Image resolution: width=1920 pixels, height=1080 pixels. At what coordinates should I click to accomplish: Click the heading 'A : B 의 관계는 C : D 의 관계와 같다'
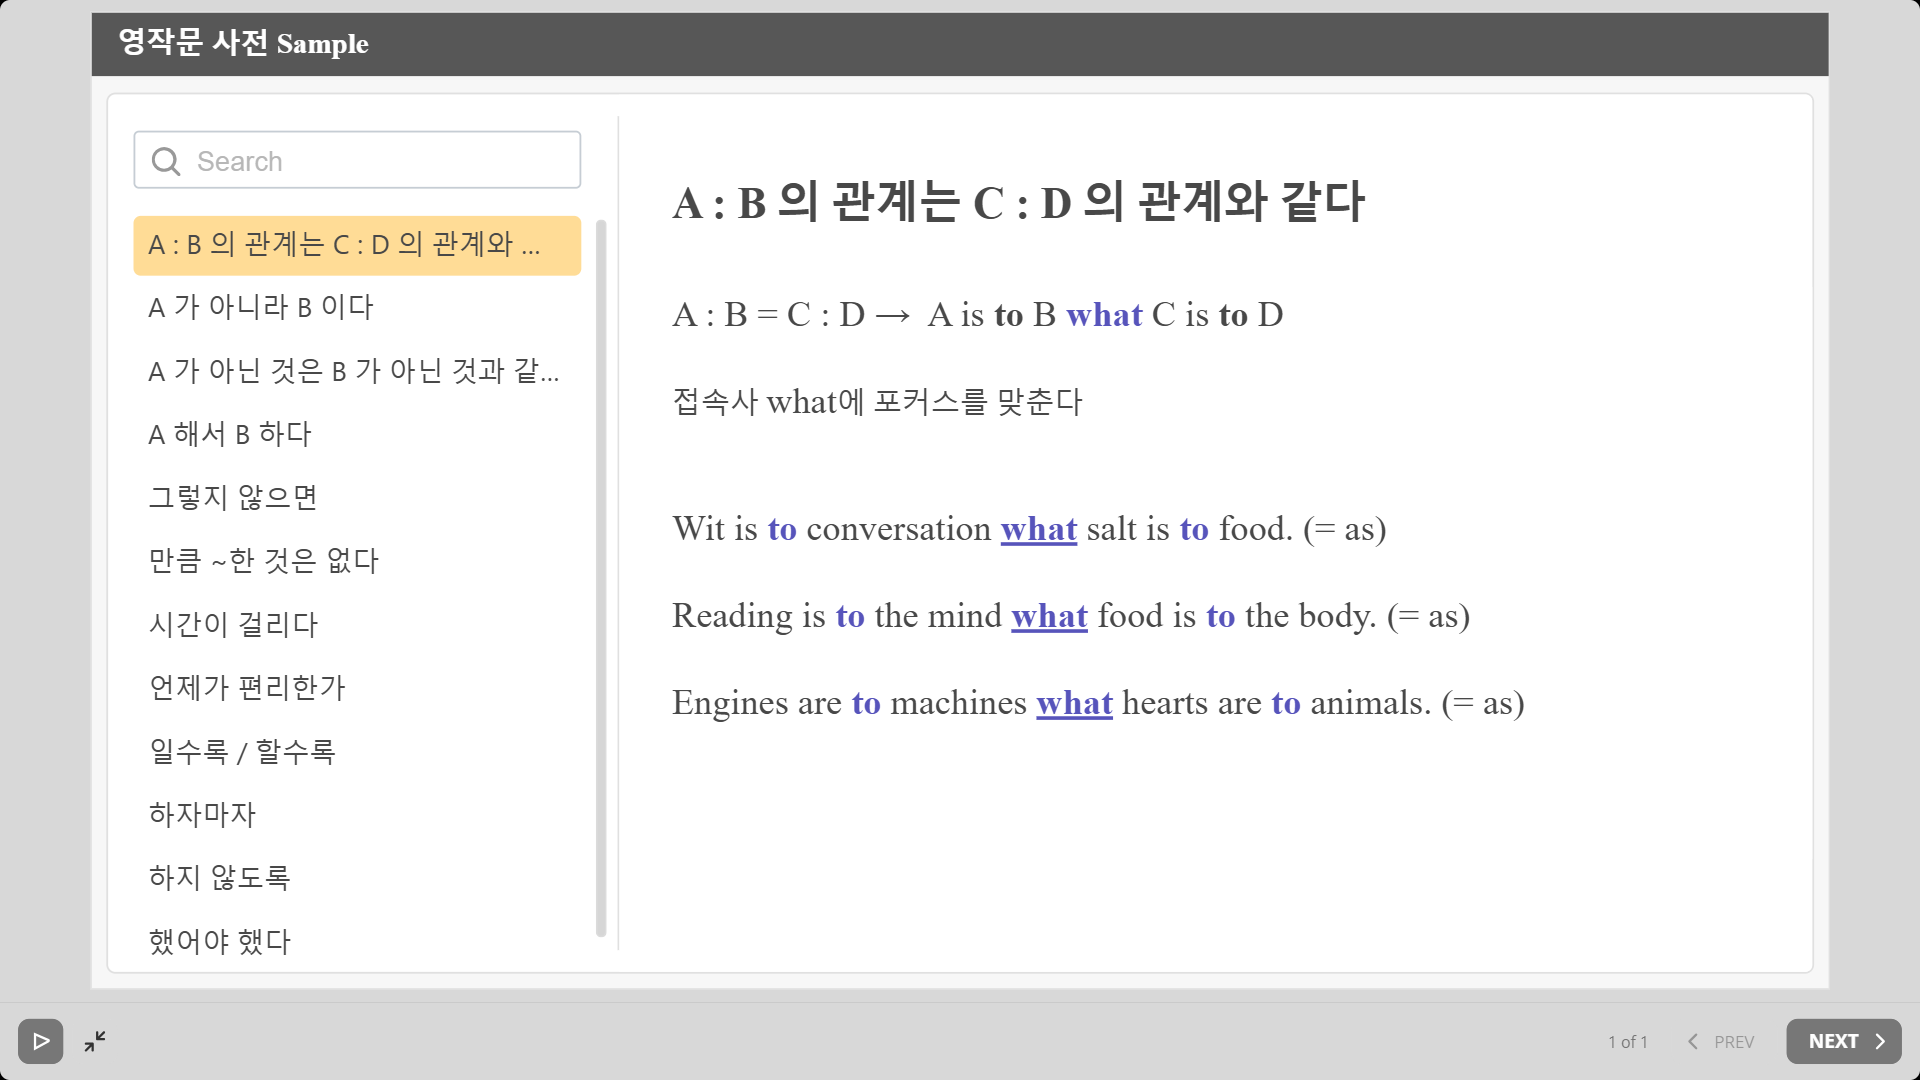pyautogui.click(x=1018, y=202)
